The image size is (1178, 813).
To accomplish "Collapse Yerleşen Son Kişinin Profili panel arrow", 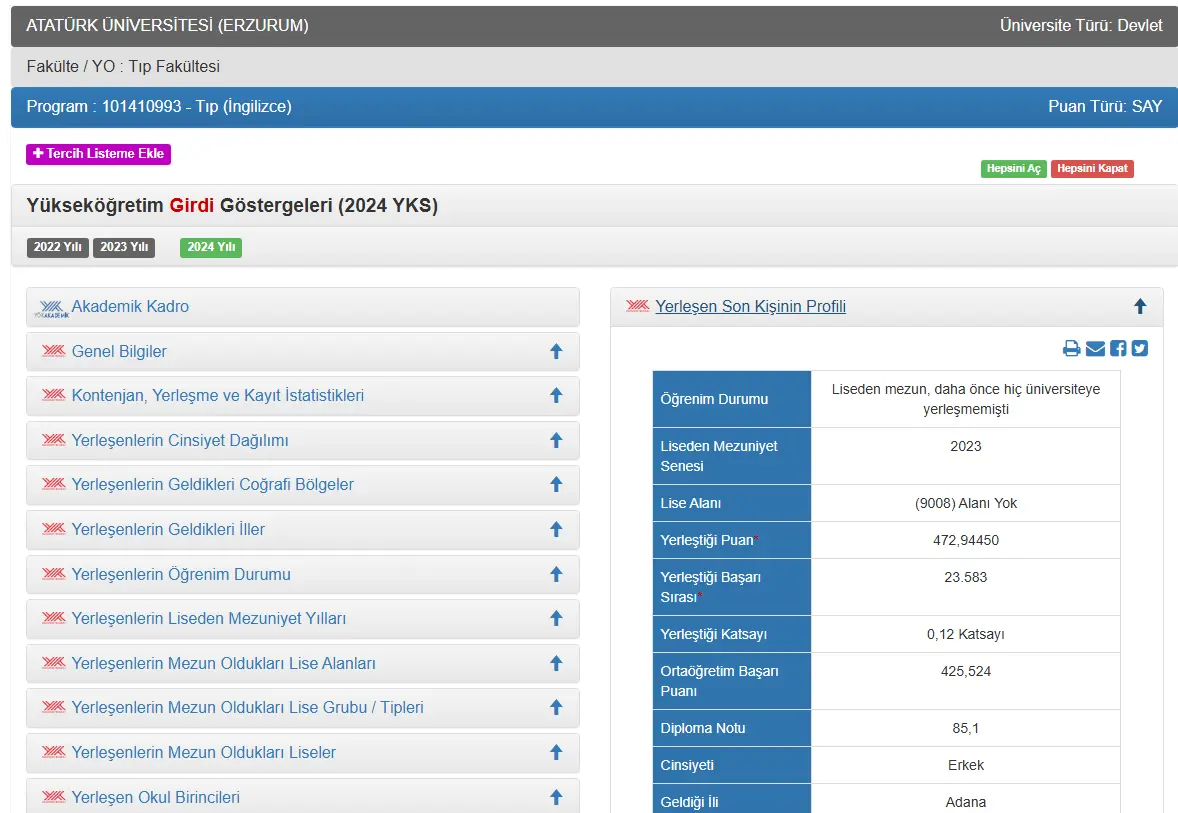I will point(1140,306).
